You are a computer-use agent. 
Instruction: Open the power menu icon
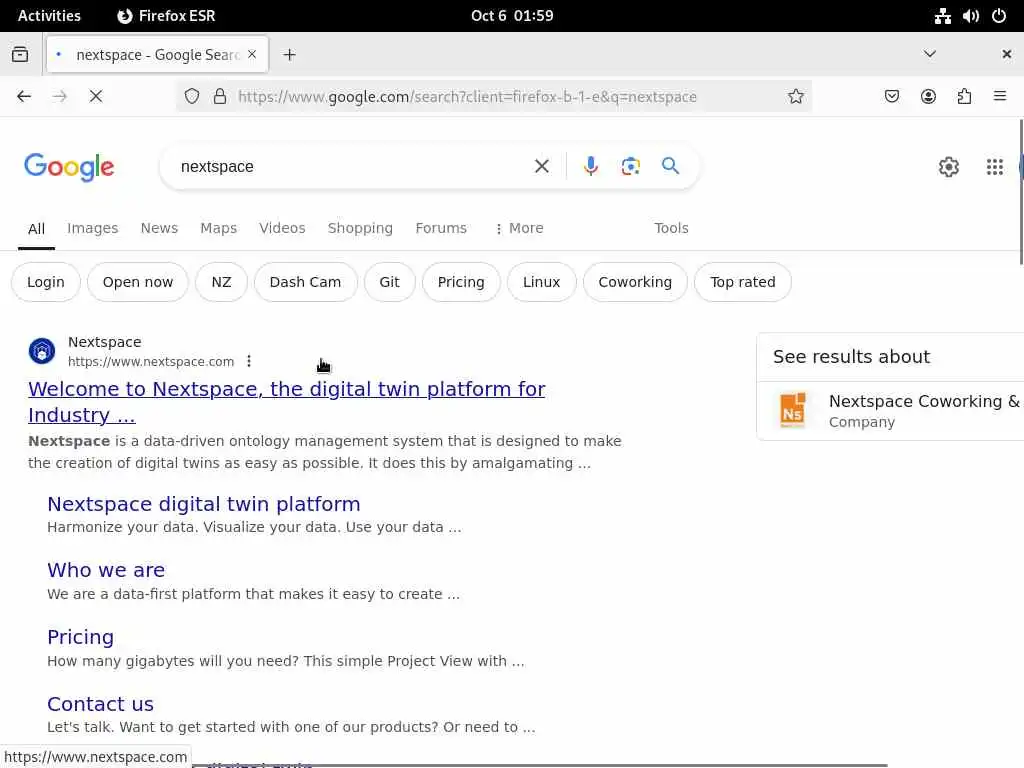[x=999, y=16]
